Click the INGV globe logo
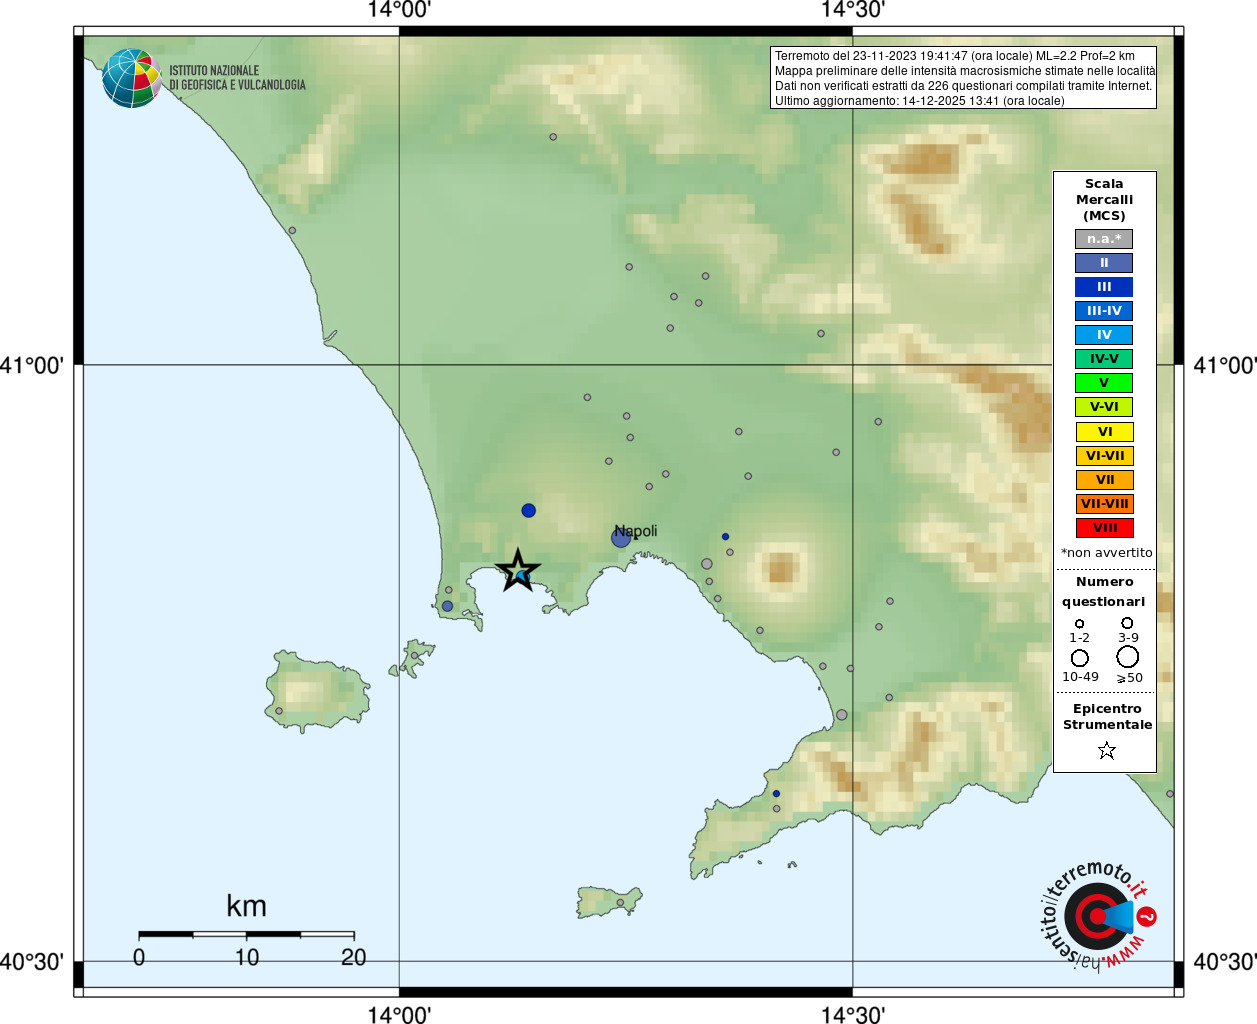The width and height of the screenshot is (1257, 1024). coord(131,78)
